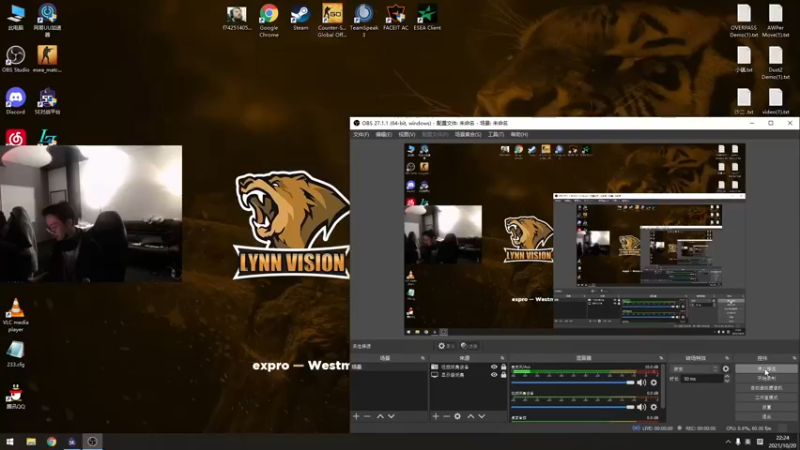
Task: Mute the video capture device audio
Action: (x=641, y=407)
